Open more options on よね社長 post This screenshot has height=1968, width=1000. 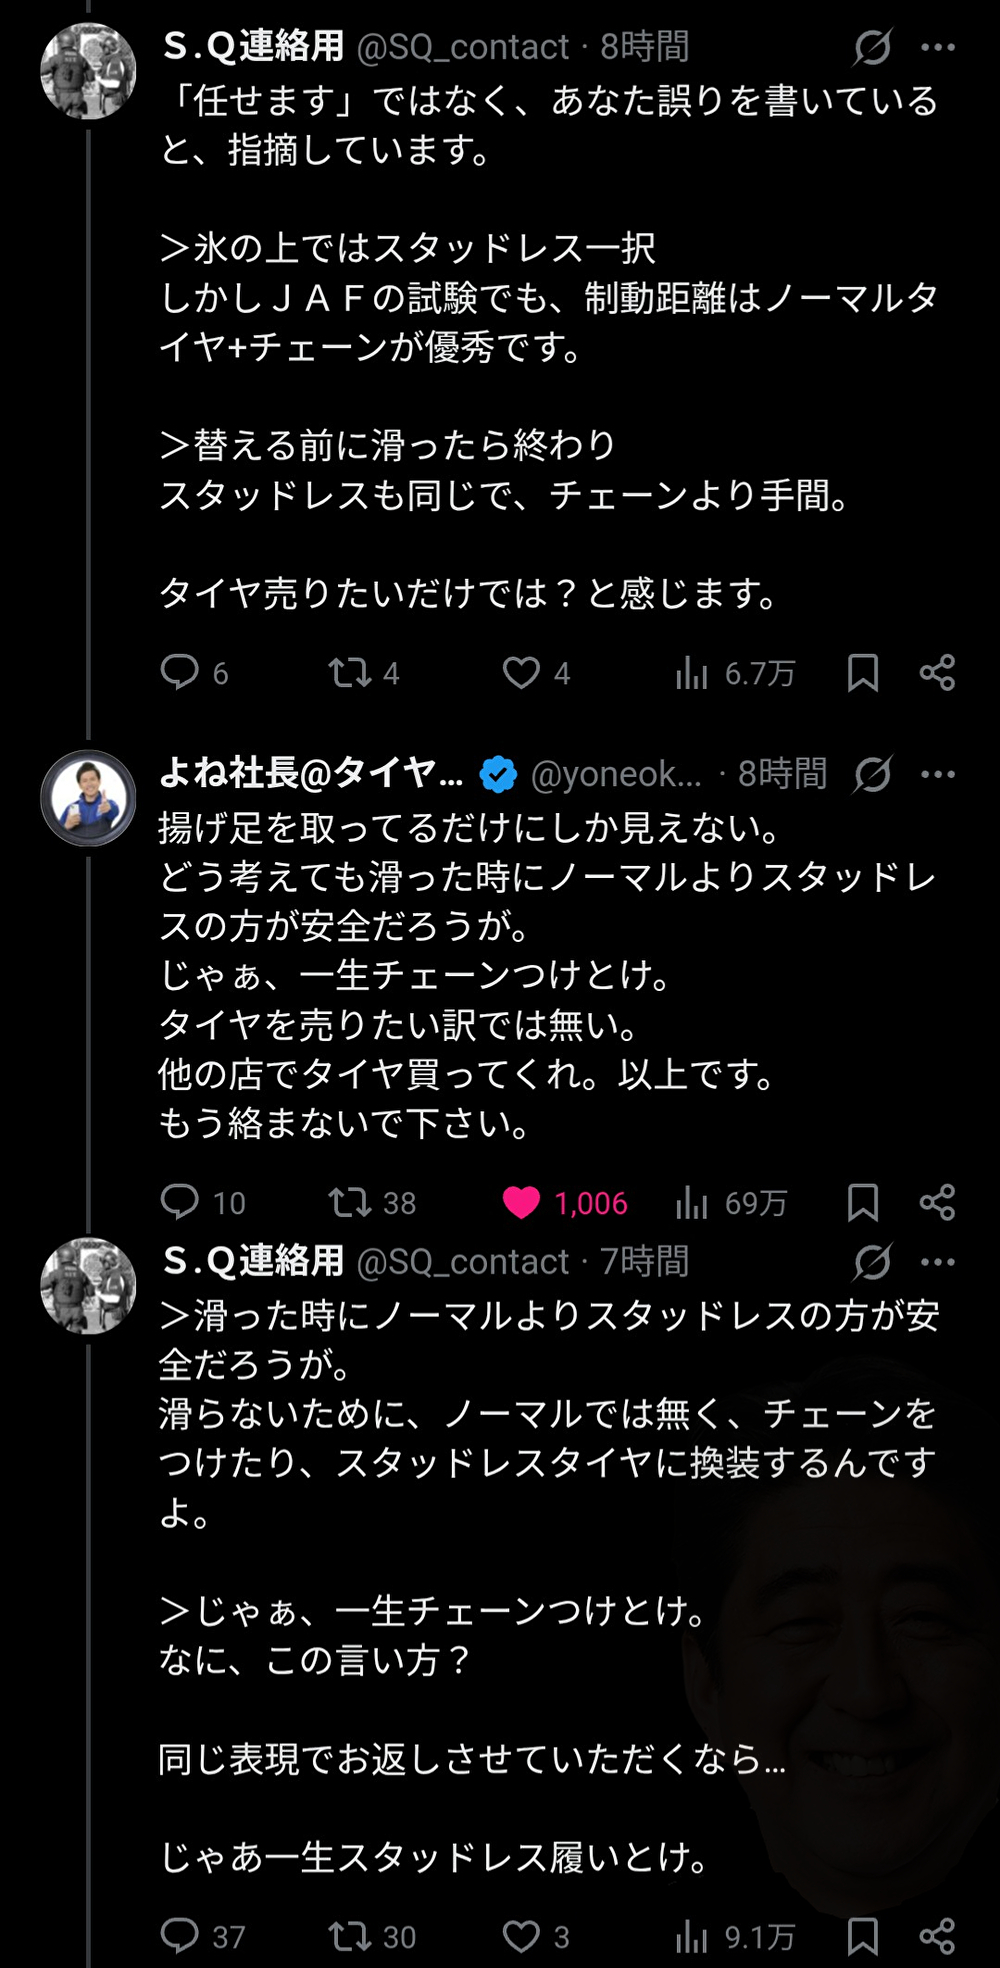(x=937, y=774)
